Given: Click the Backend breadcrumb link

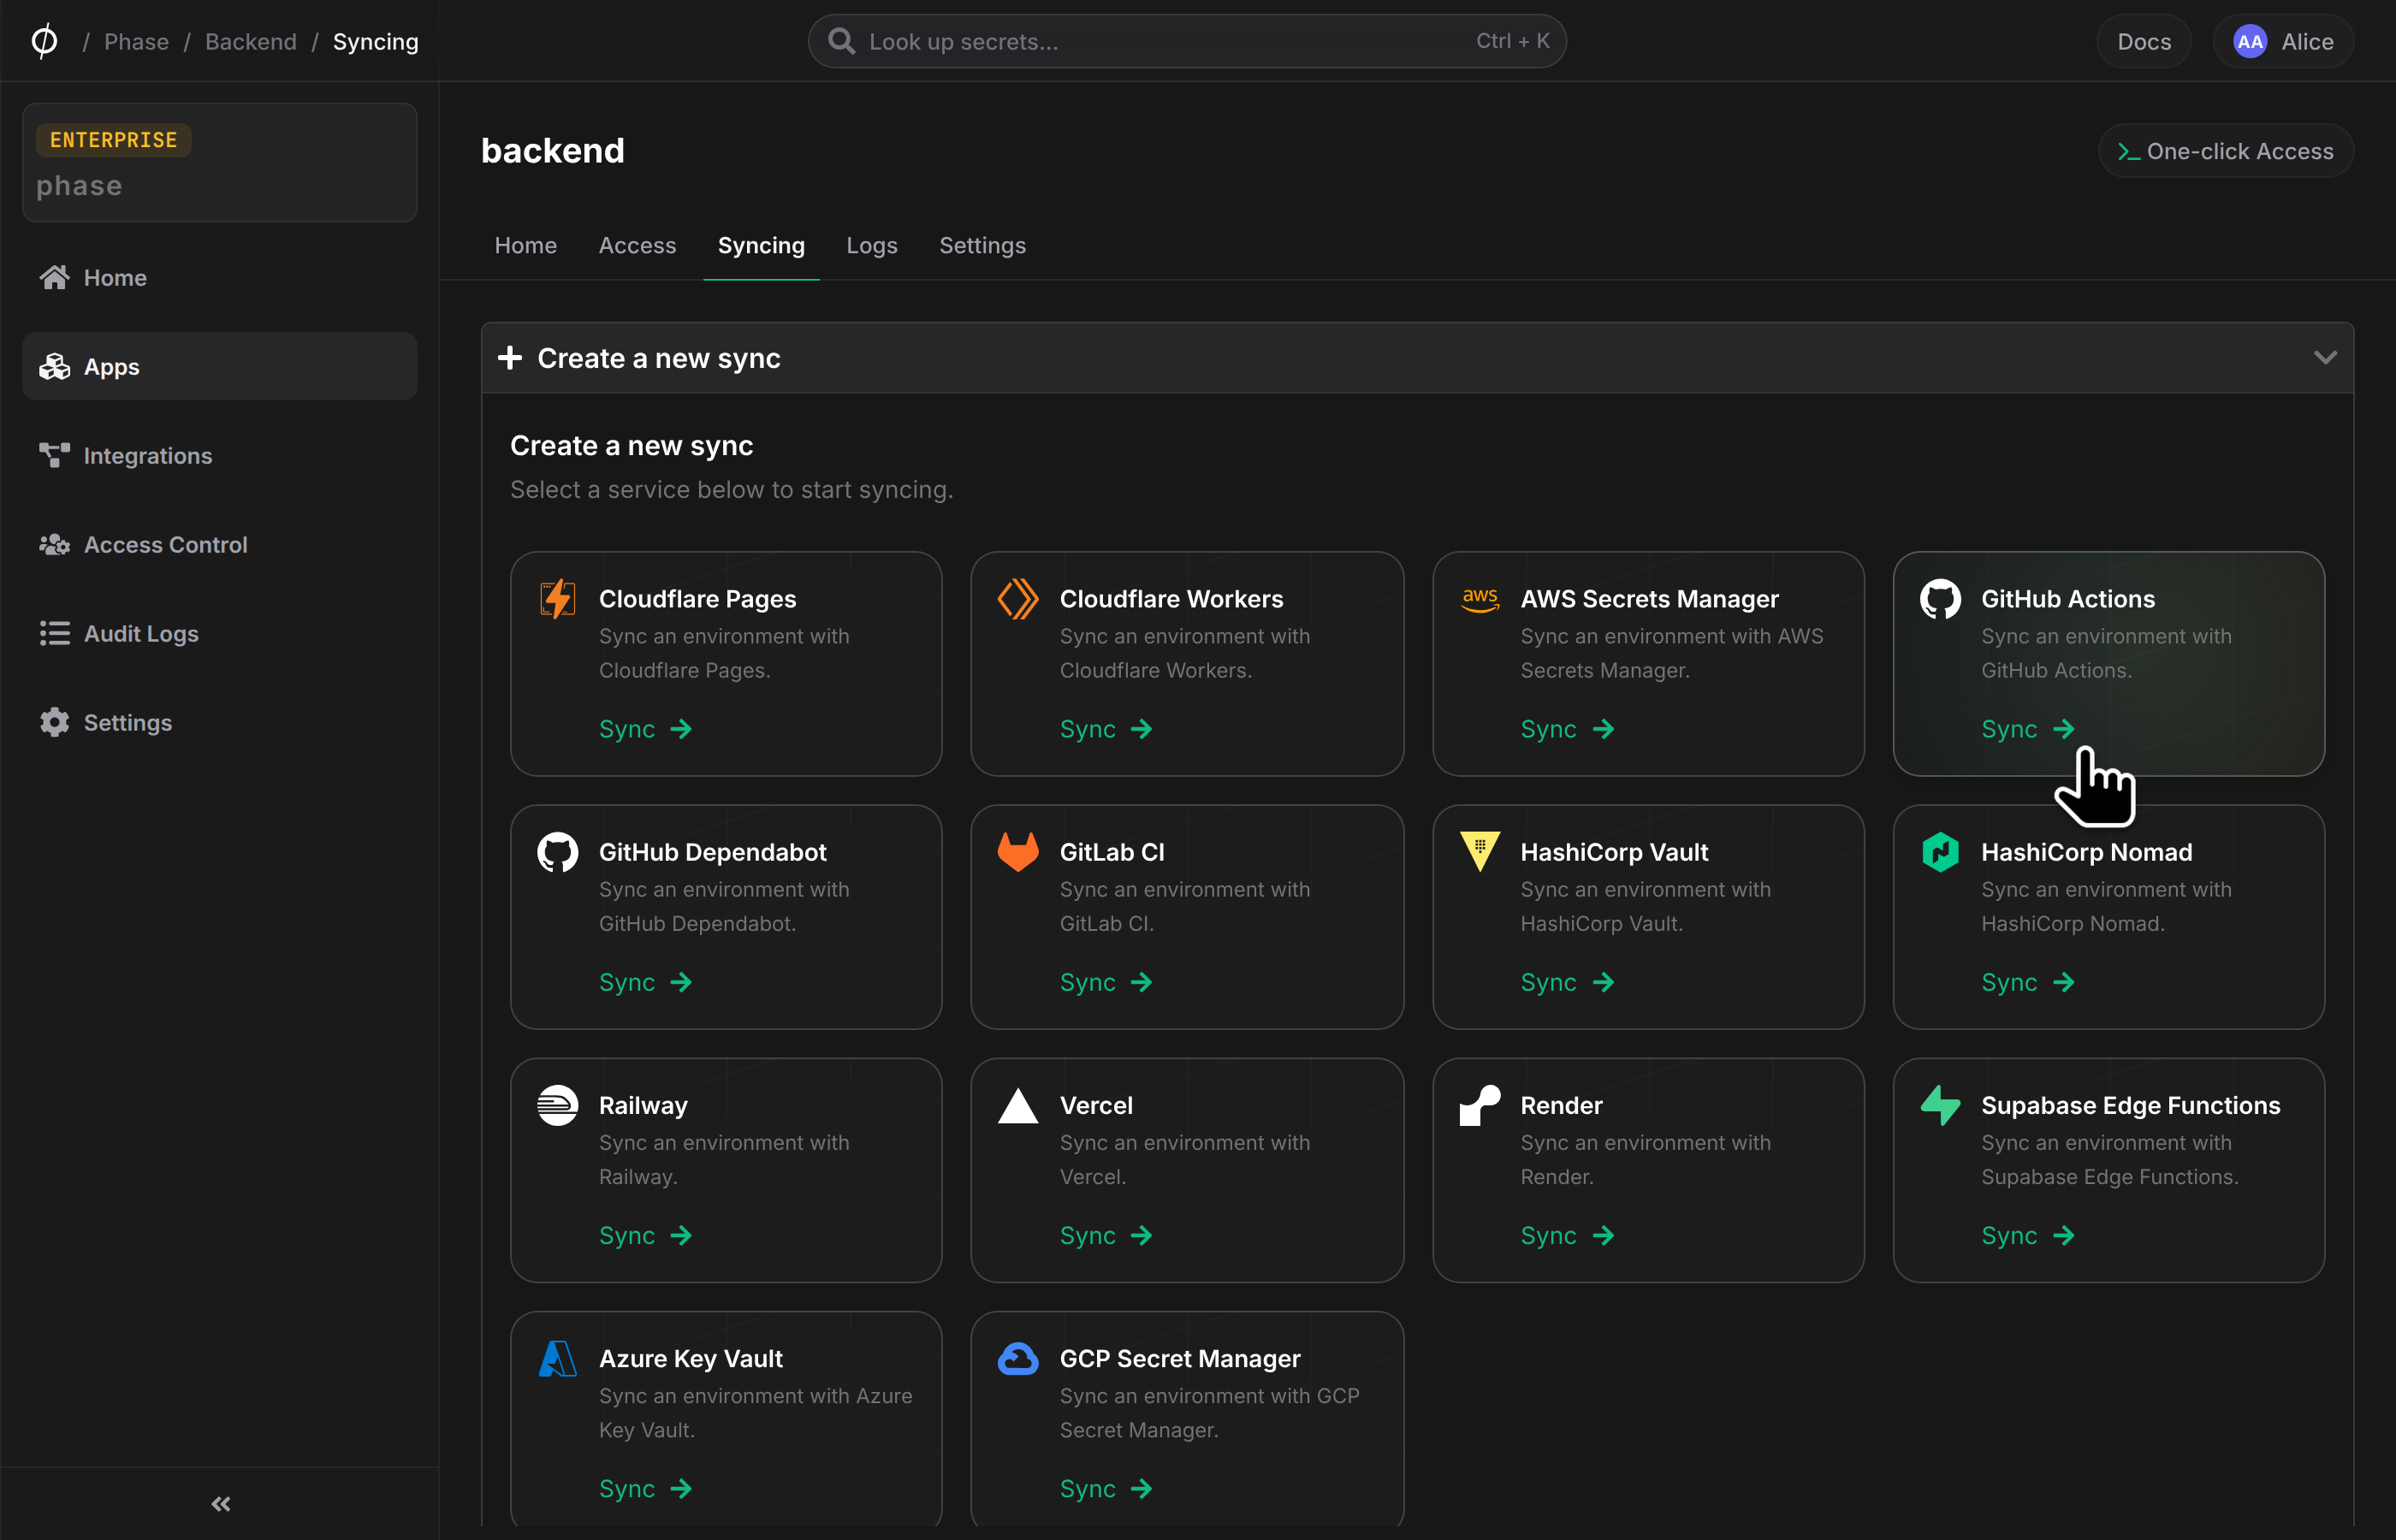Looking at the screenshot, I should (x=251, y=42).
